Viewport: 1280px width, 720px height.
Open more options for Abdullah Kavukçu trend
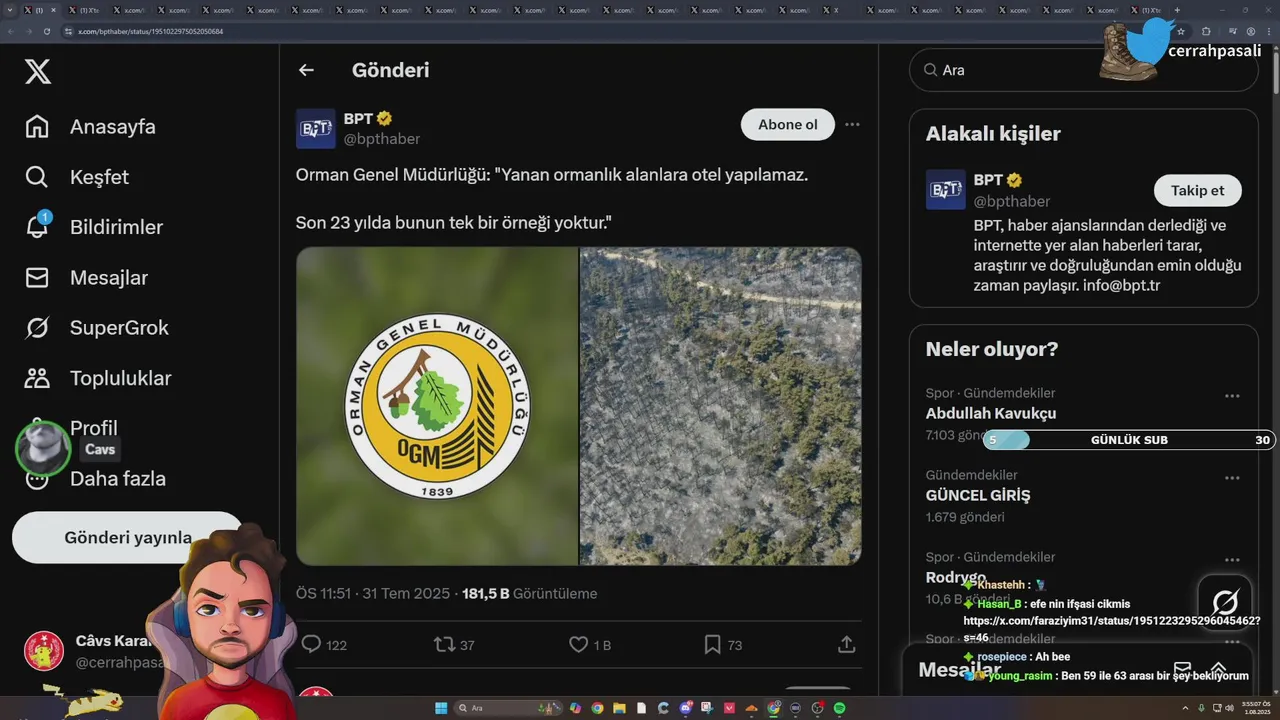1232,396
